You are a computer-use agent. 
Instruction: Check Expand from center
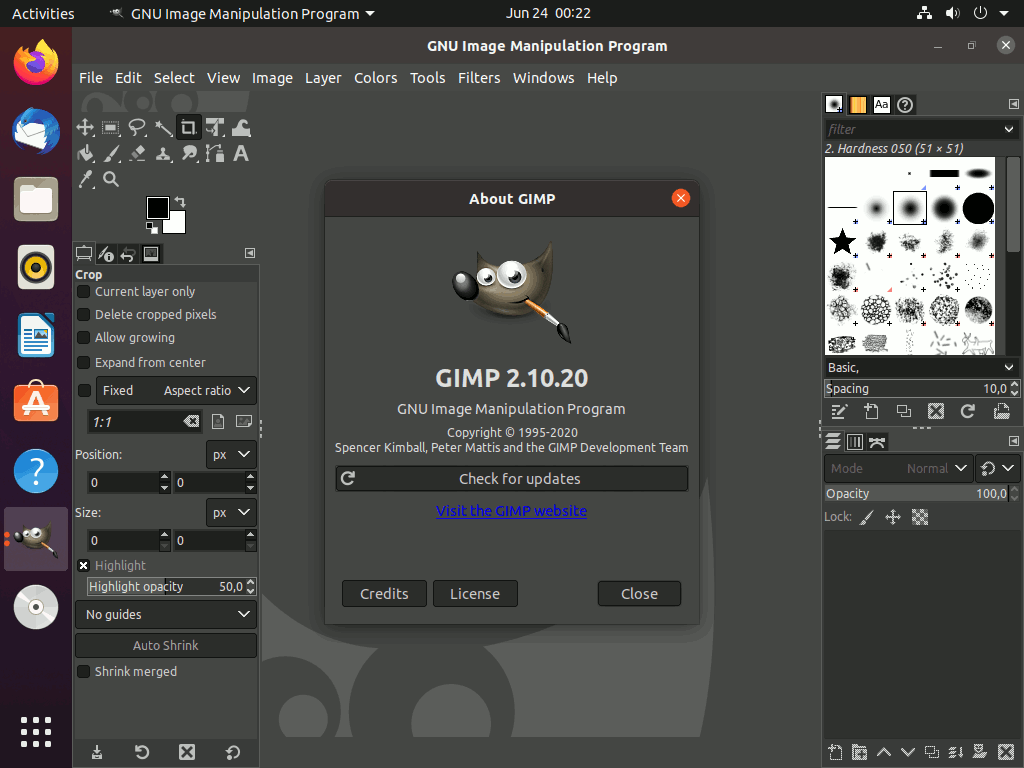tap(84, 362)
